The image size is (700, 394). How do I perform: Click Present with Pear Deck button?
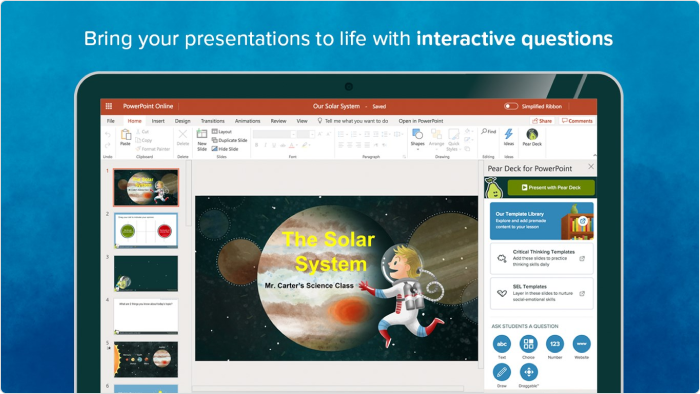[x=551, y=187]
